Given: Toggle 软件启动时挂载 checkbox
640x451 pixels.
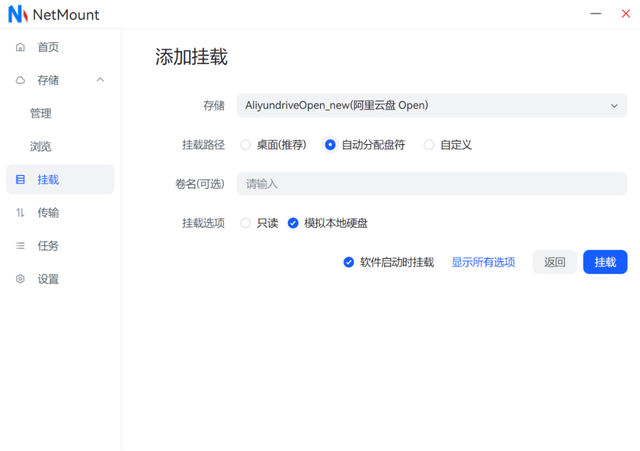Looking at the screenshot, I should point(349,262).
